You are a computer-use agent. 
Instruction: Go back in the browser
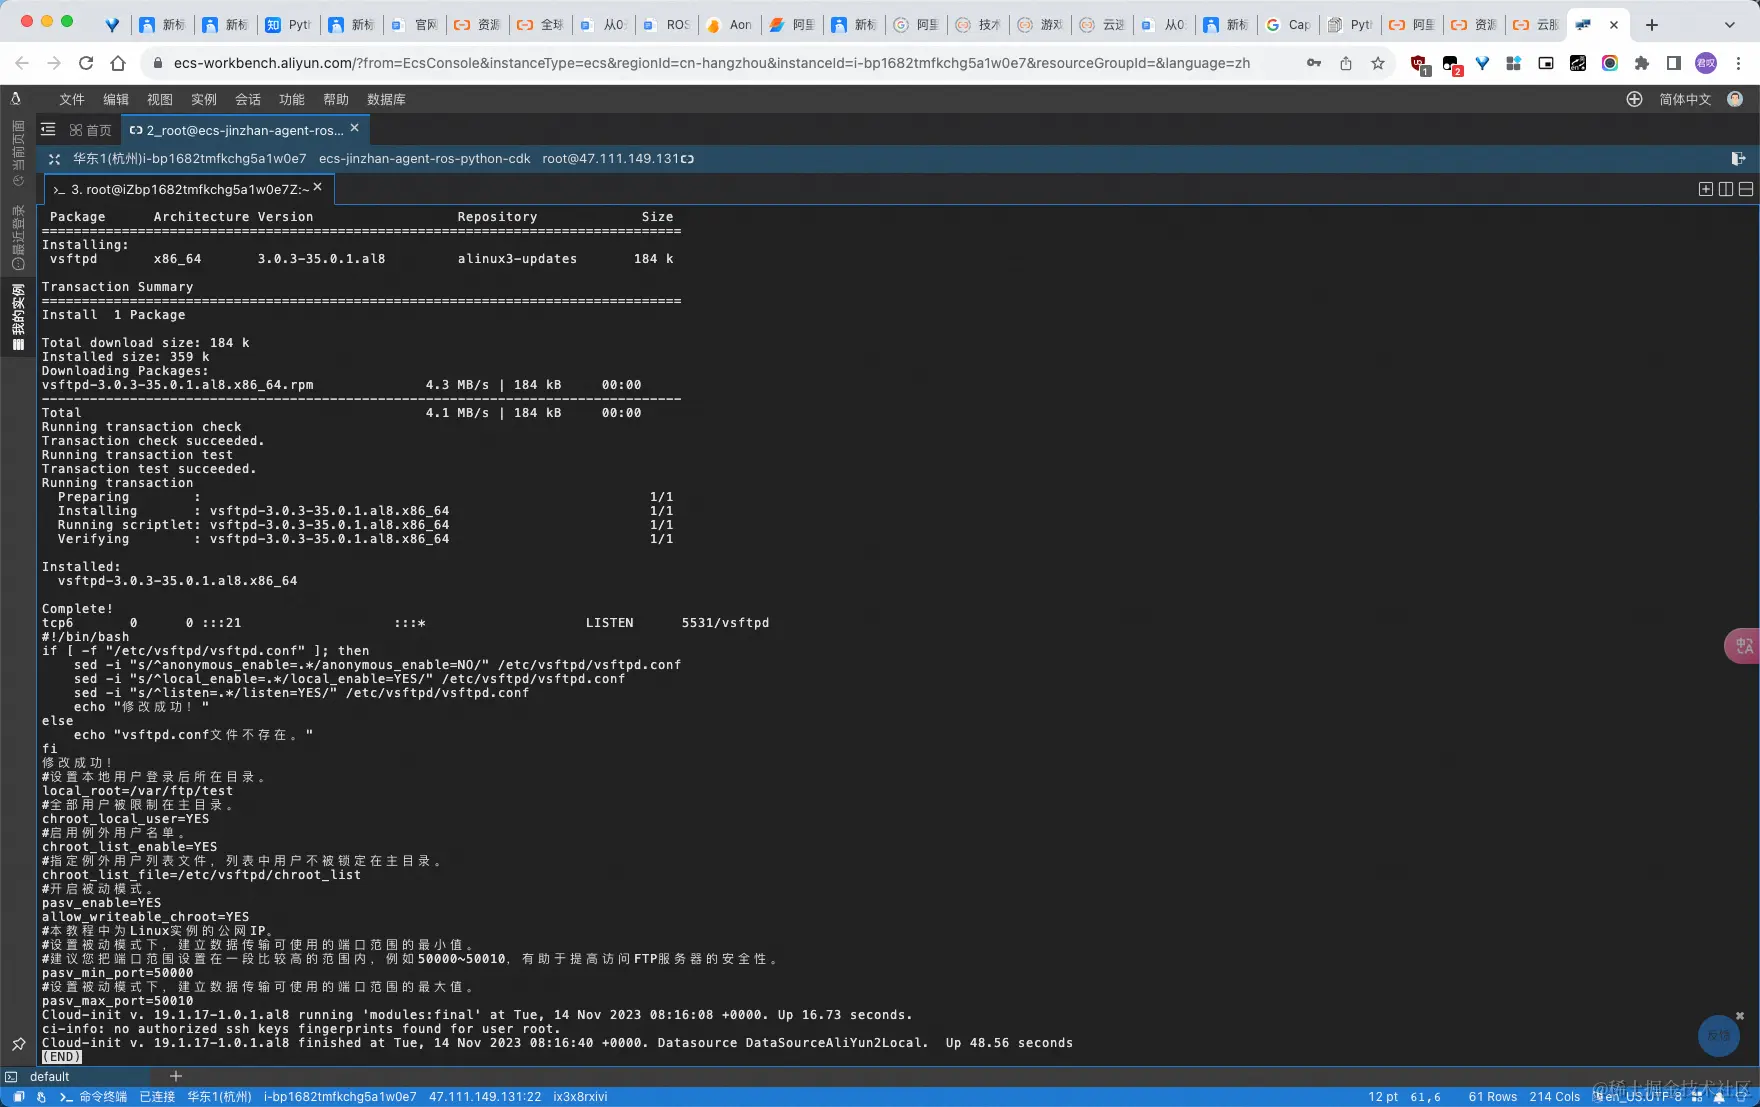[22, 63]
